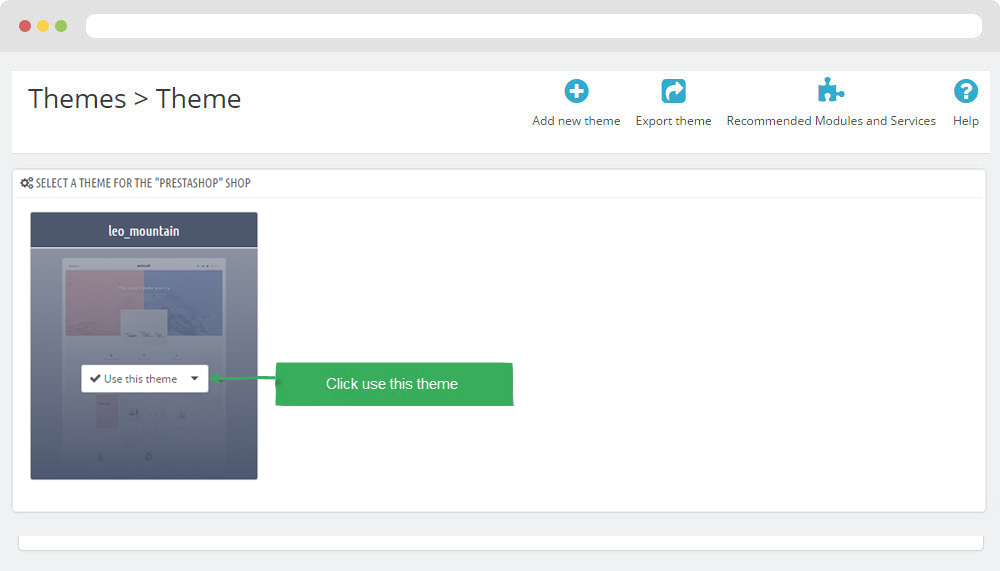Click the Add new theme plus icon
Viewport: 1000px width, 571px height.
point(576,91)
